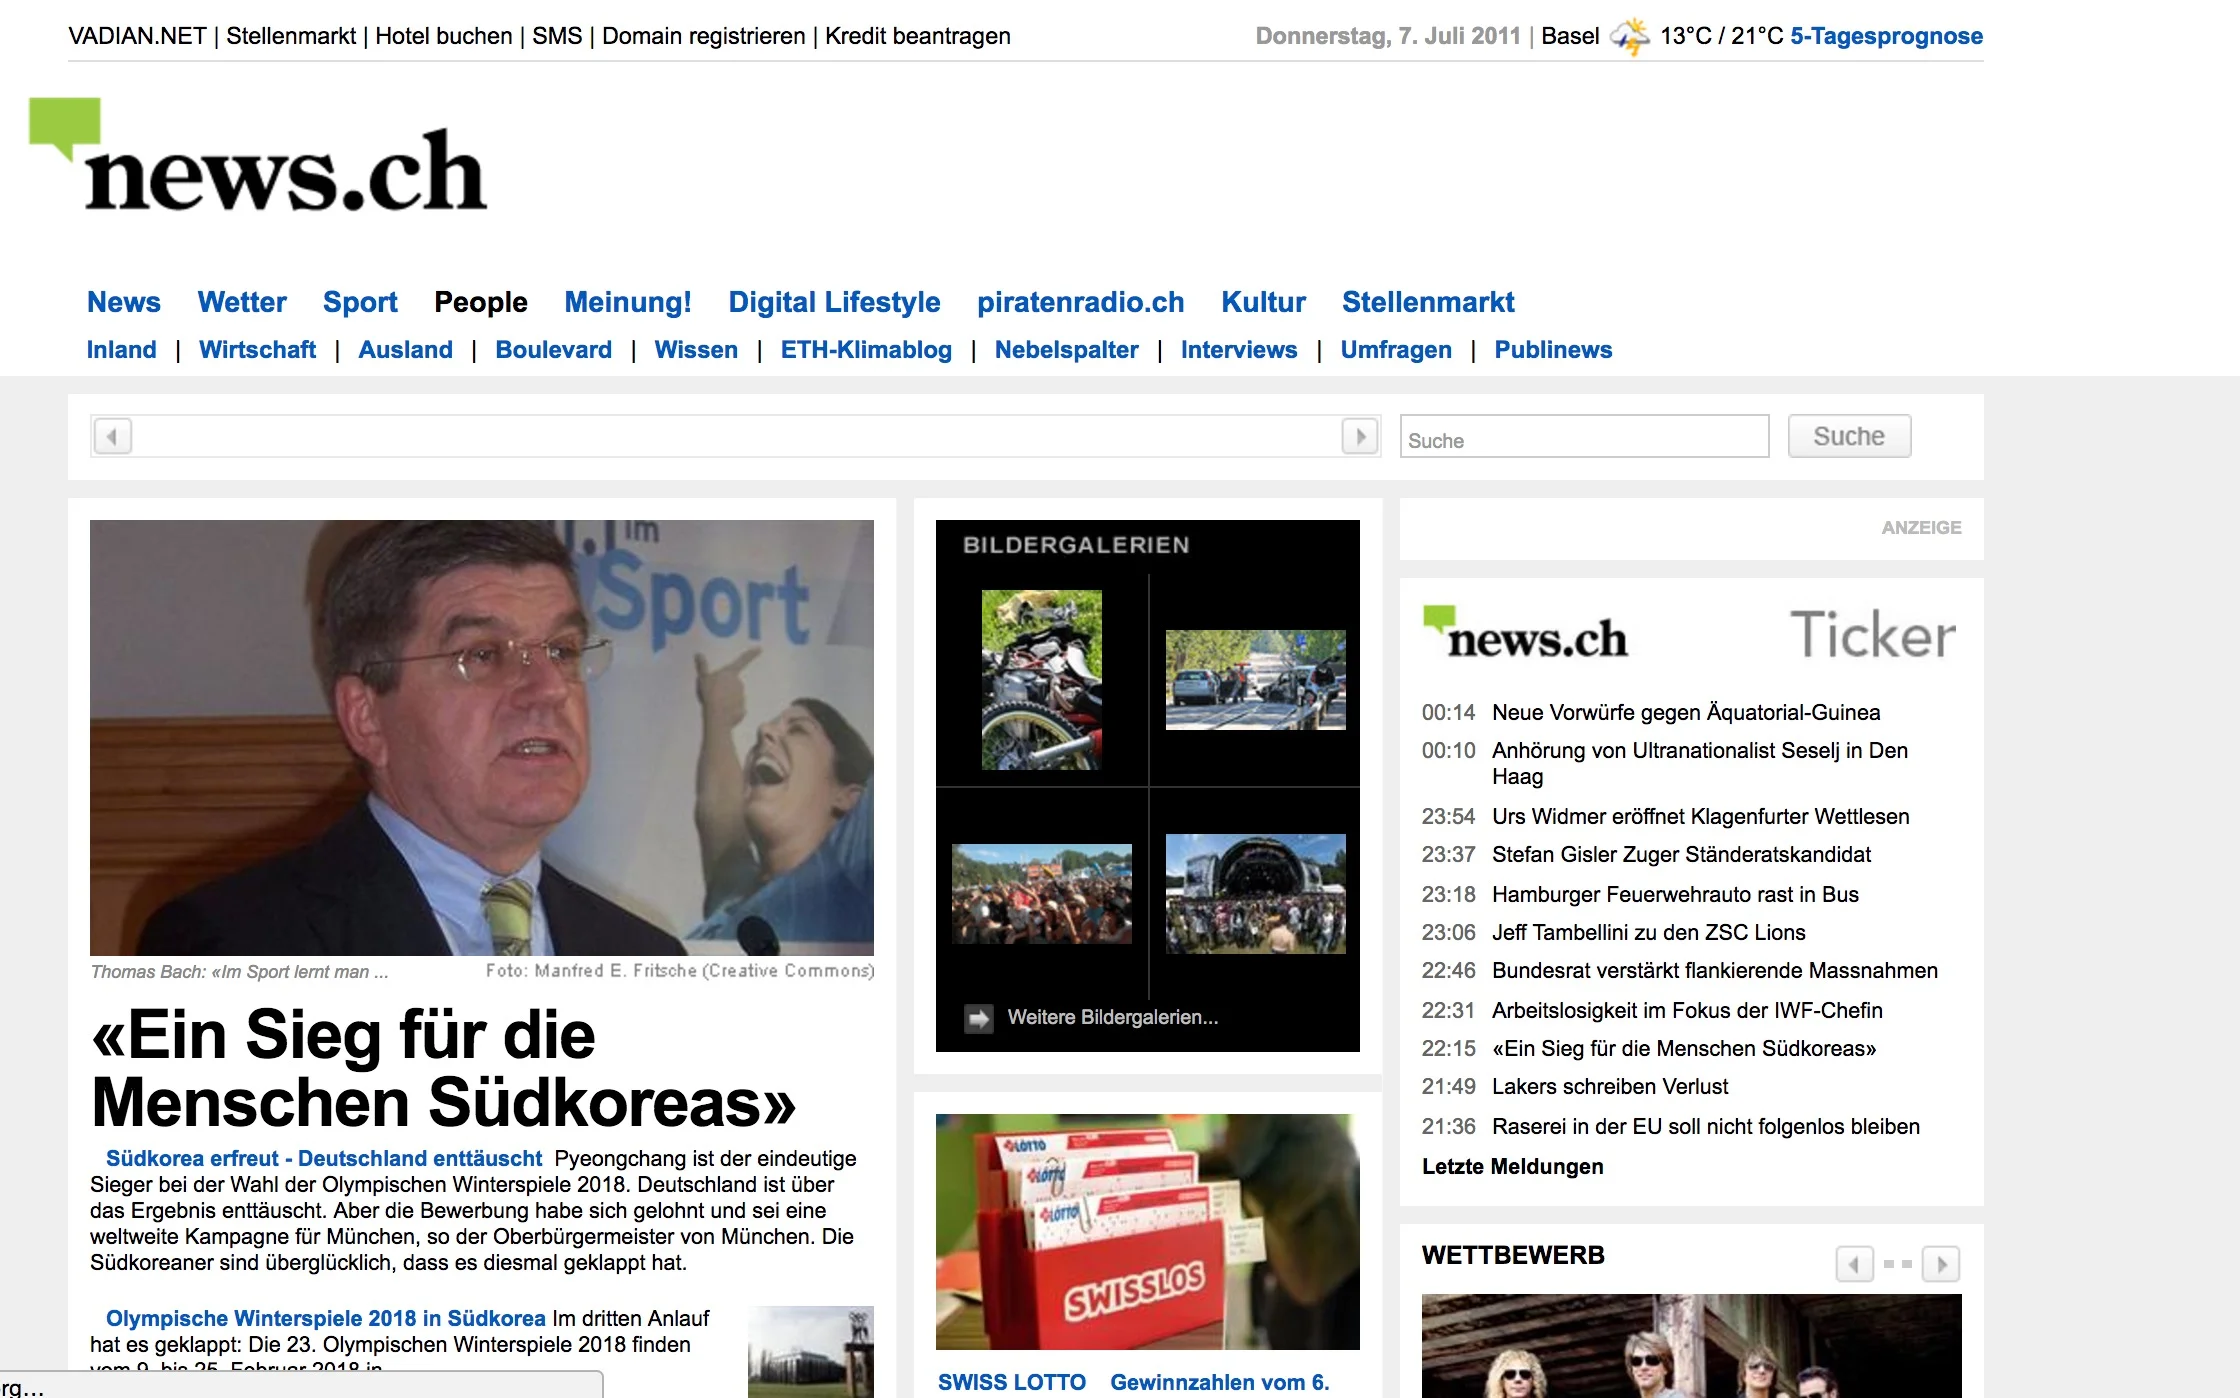Open ticker item Anhörung von Ultranationalist Seselj
This screenshot has width=2240, height=1398.
click(x=1700, y=763)
